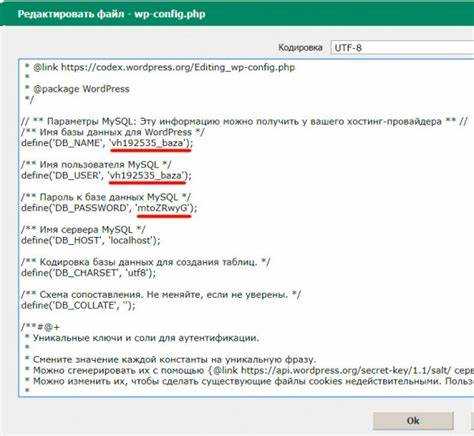The image size is (474, 436).
Task: Place cursor on DB_PASSWORD value mtoZRwyG
Action: click(x=163, y=208)
